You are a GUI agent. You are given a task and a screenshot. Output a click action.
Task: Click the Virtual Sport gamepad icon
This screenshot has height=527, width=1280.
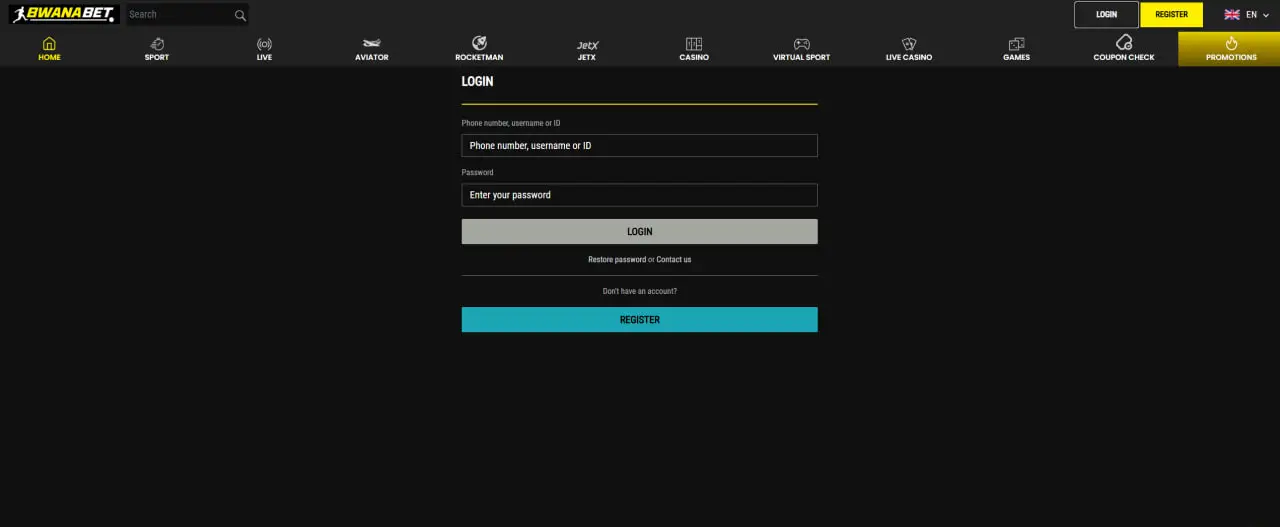tap(802, 44)
